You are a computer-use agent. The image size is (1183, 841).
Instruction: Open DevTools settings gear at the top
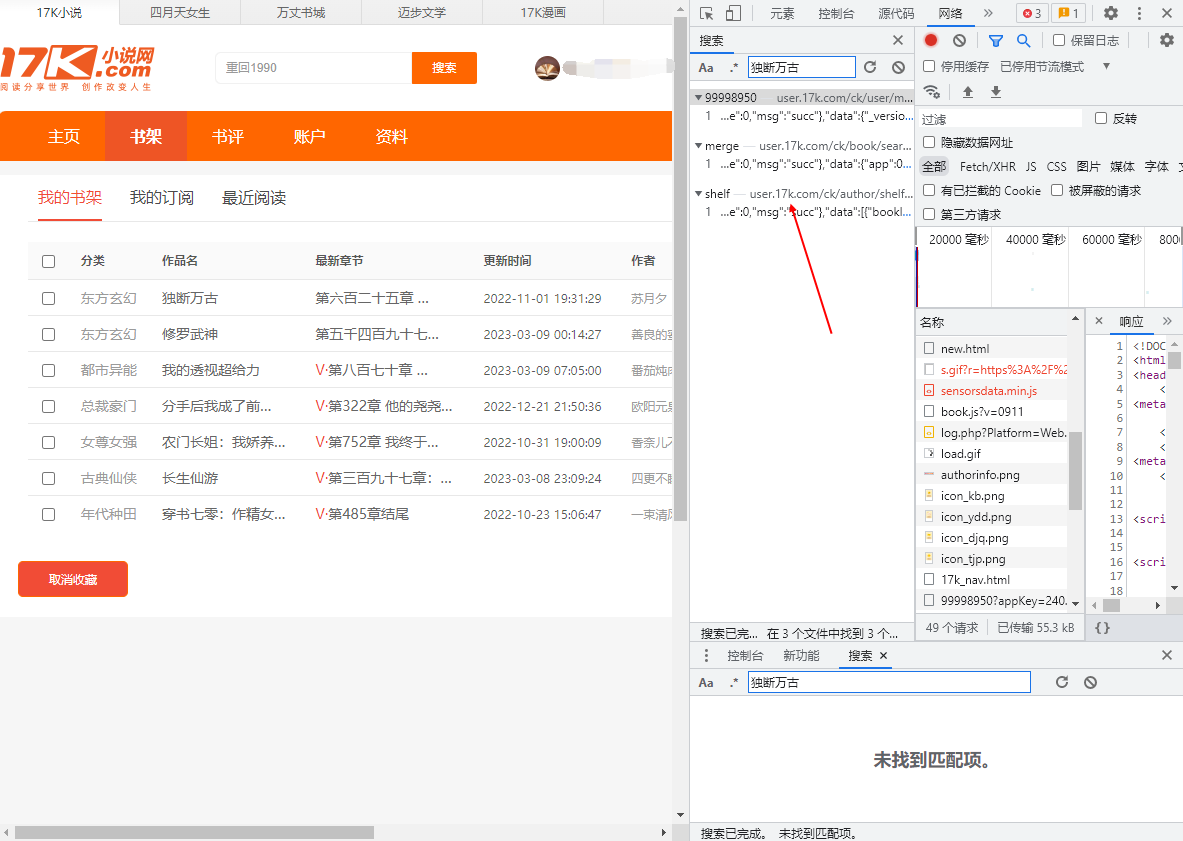(1111, 13)
